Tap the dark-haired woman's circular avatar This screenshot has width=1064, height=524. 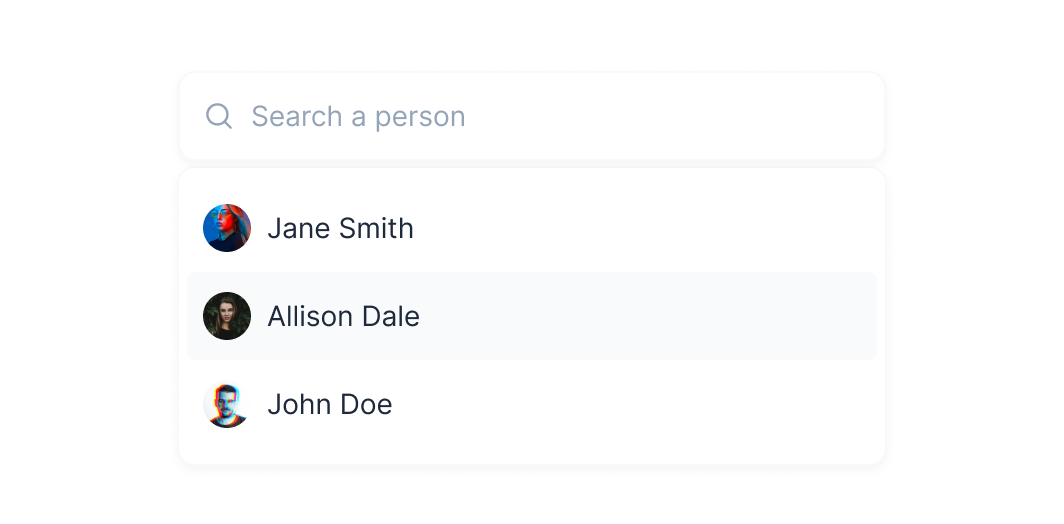click(227, 316)
